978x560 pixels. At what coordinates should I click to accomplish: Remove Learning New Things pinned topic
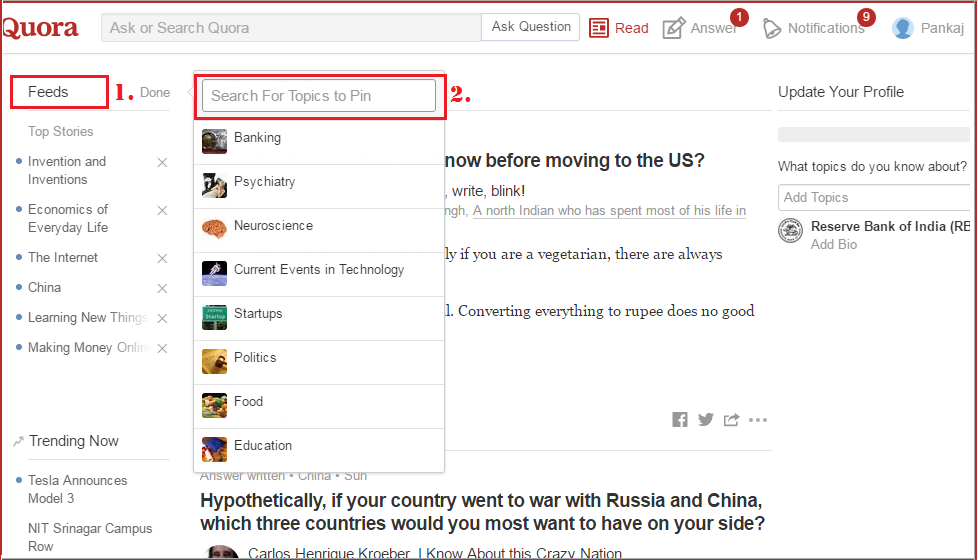click(x=162, y=318)
